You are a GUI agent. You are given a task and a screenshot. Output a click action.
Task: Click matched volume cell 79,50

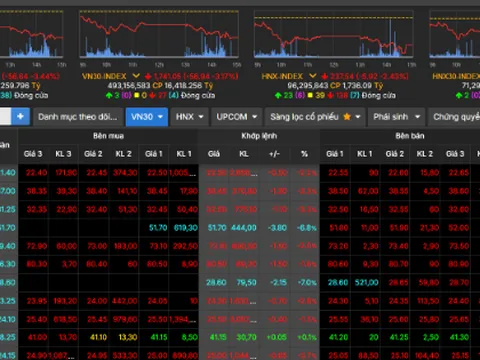(x=246, y=283)
